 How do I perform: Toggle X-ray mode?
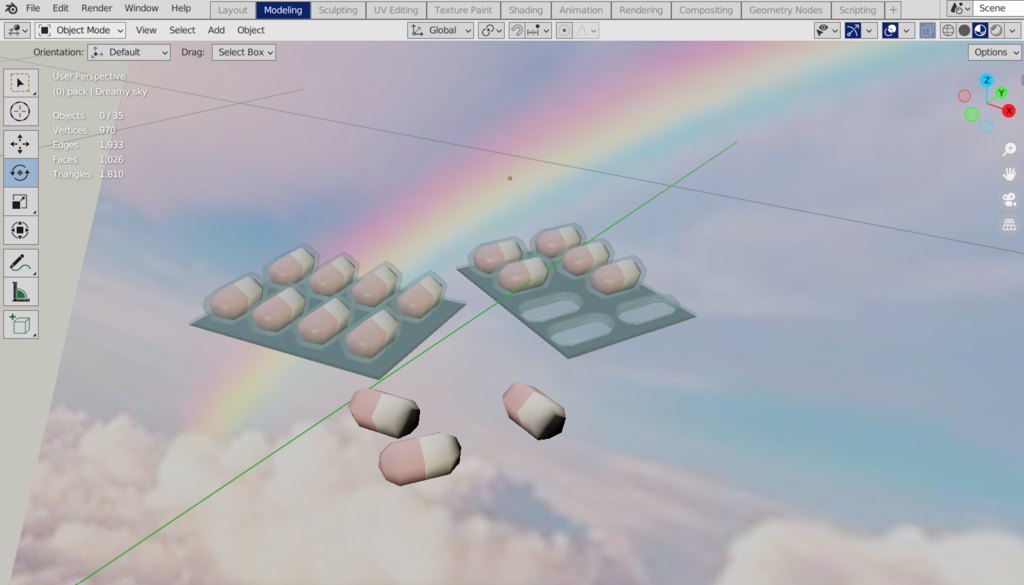[x=927, y=30]
